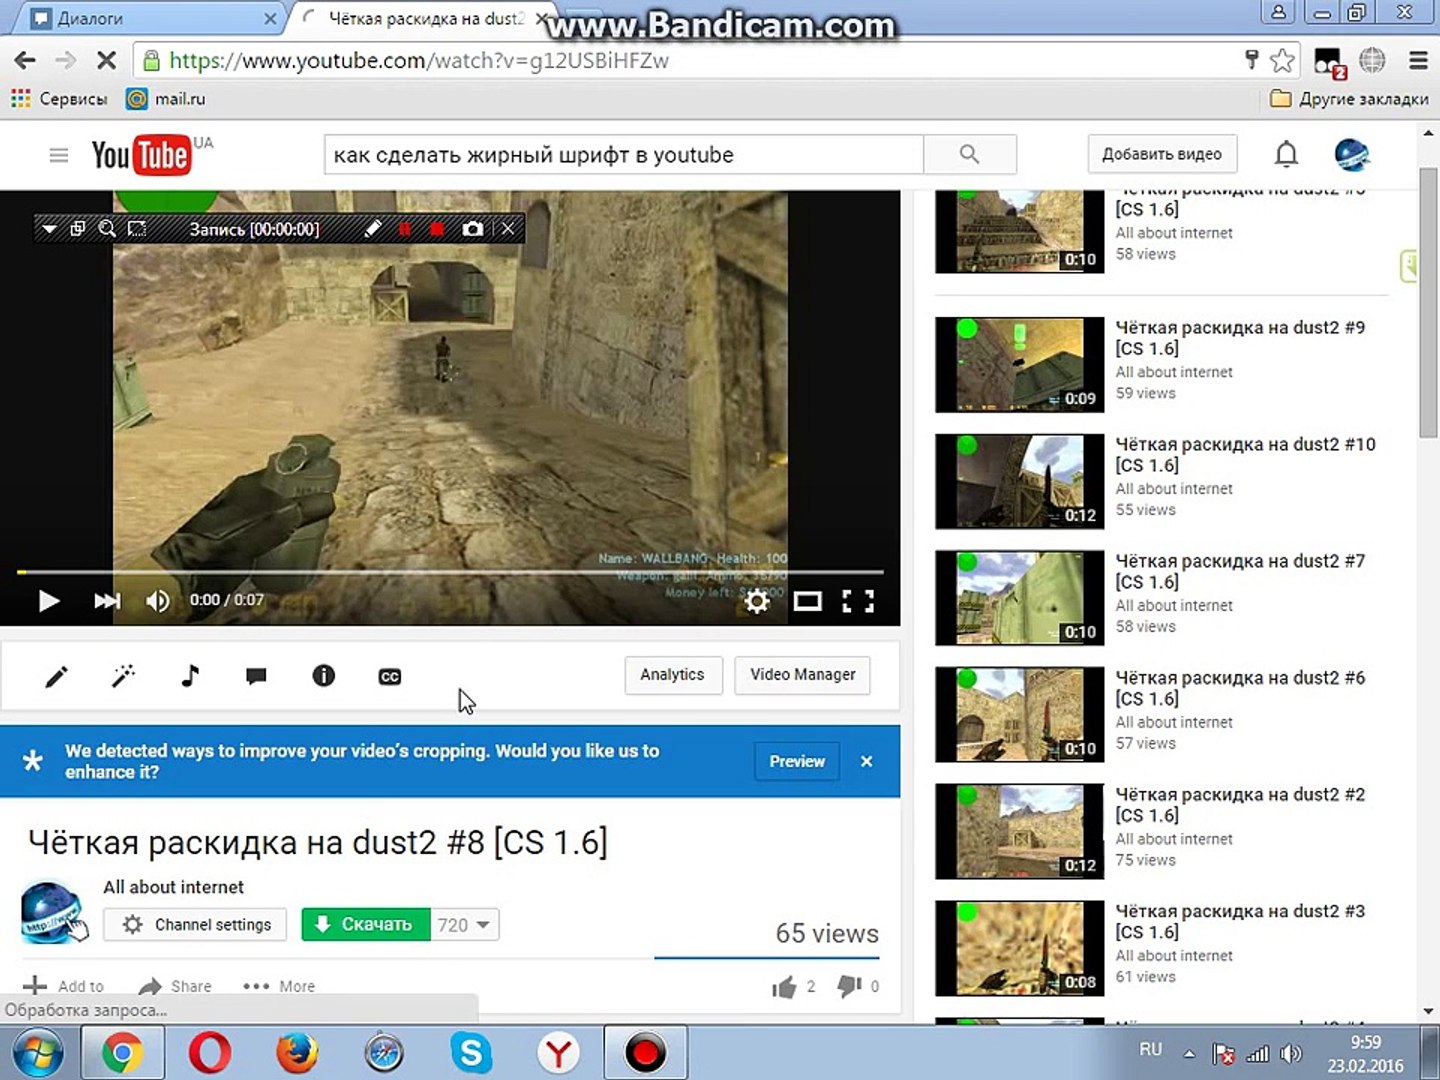Launch Firefox from the taskbar
The image size is (1440, 1080).
pyautogui.click(x=297, y=1053)
